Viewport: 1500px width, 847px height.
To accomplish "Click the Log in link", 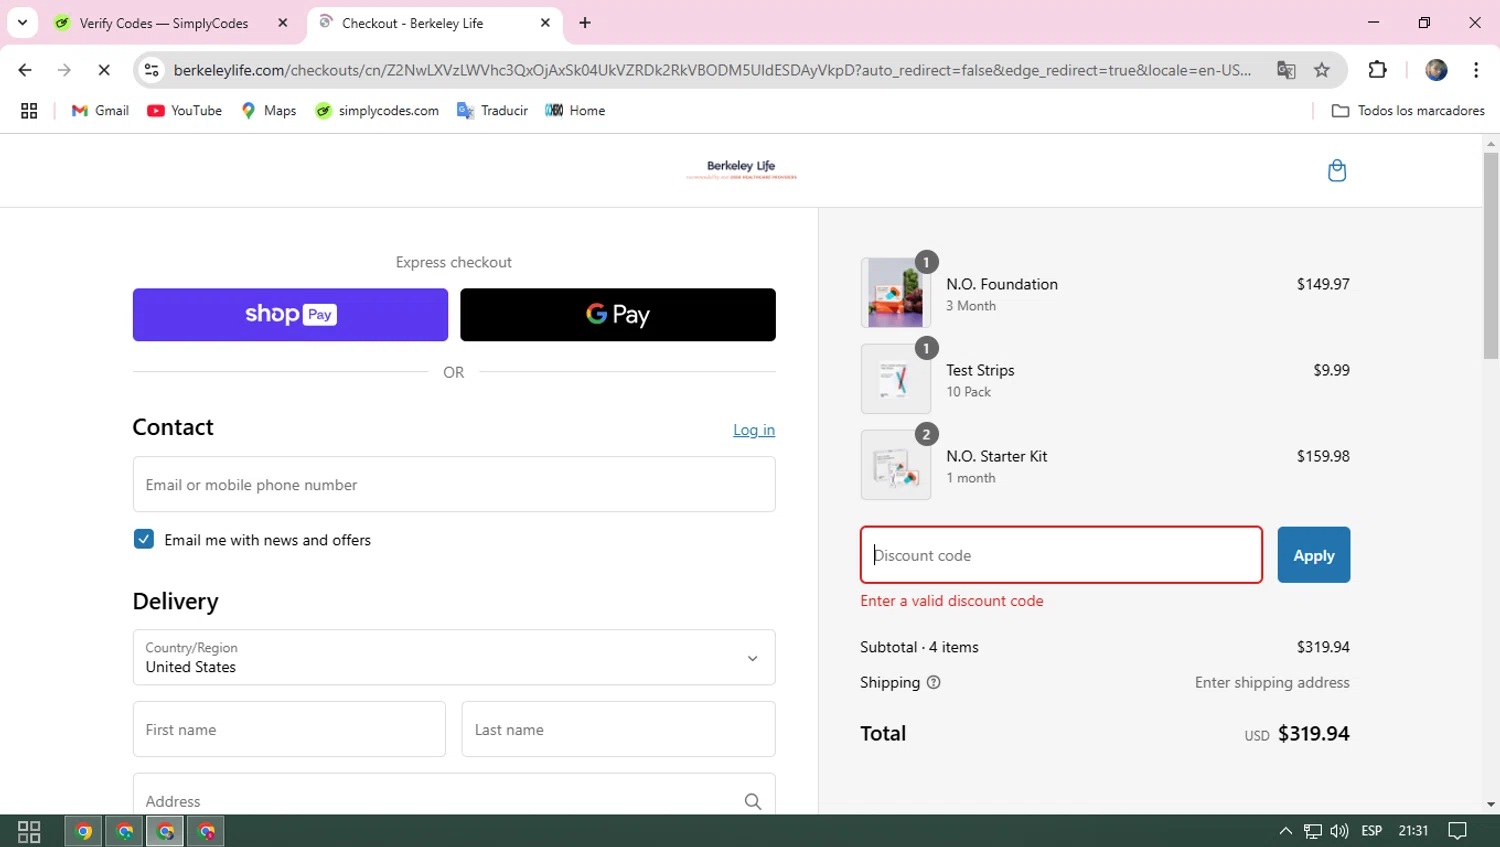I will (x=754, y=430).
